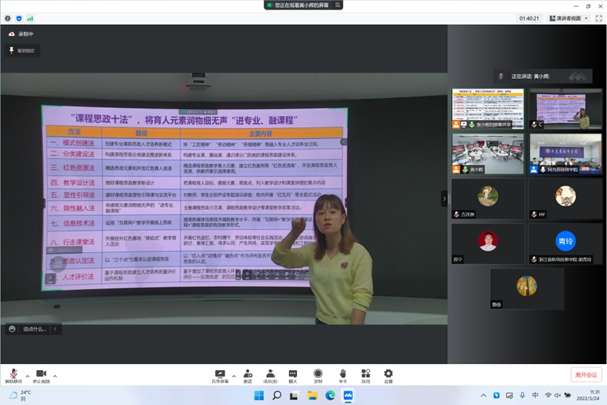607x405 pixels.
Task: Open the speaker view layout dropdown
Action: tap(574, 18)
